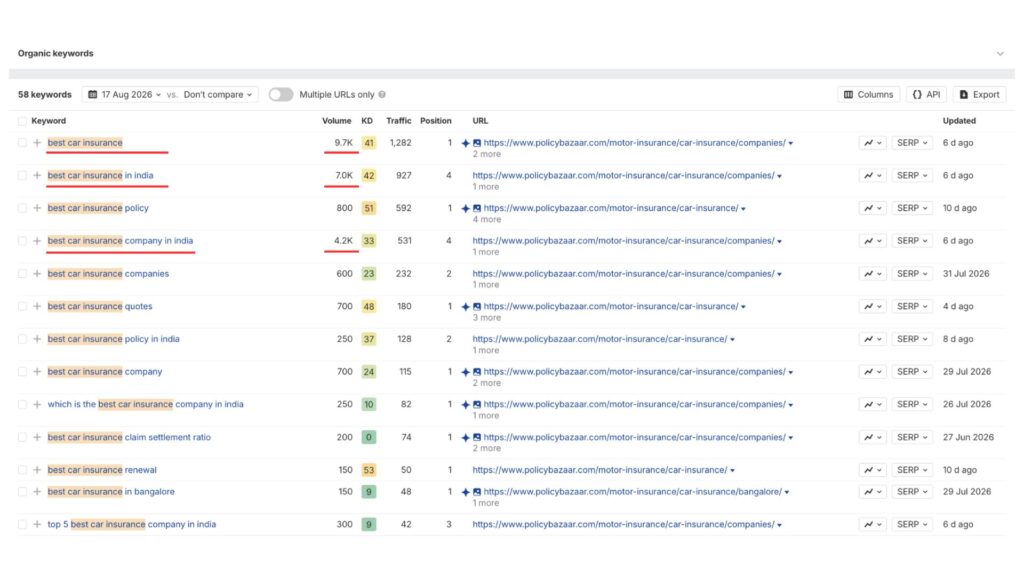Image resolution: width=1024 pixels, height=576 pixels.
Task: Click the 'Organic keywords' section title
Action: tap(56, 54)
